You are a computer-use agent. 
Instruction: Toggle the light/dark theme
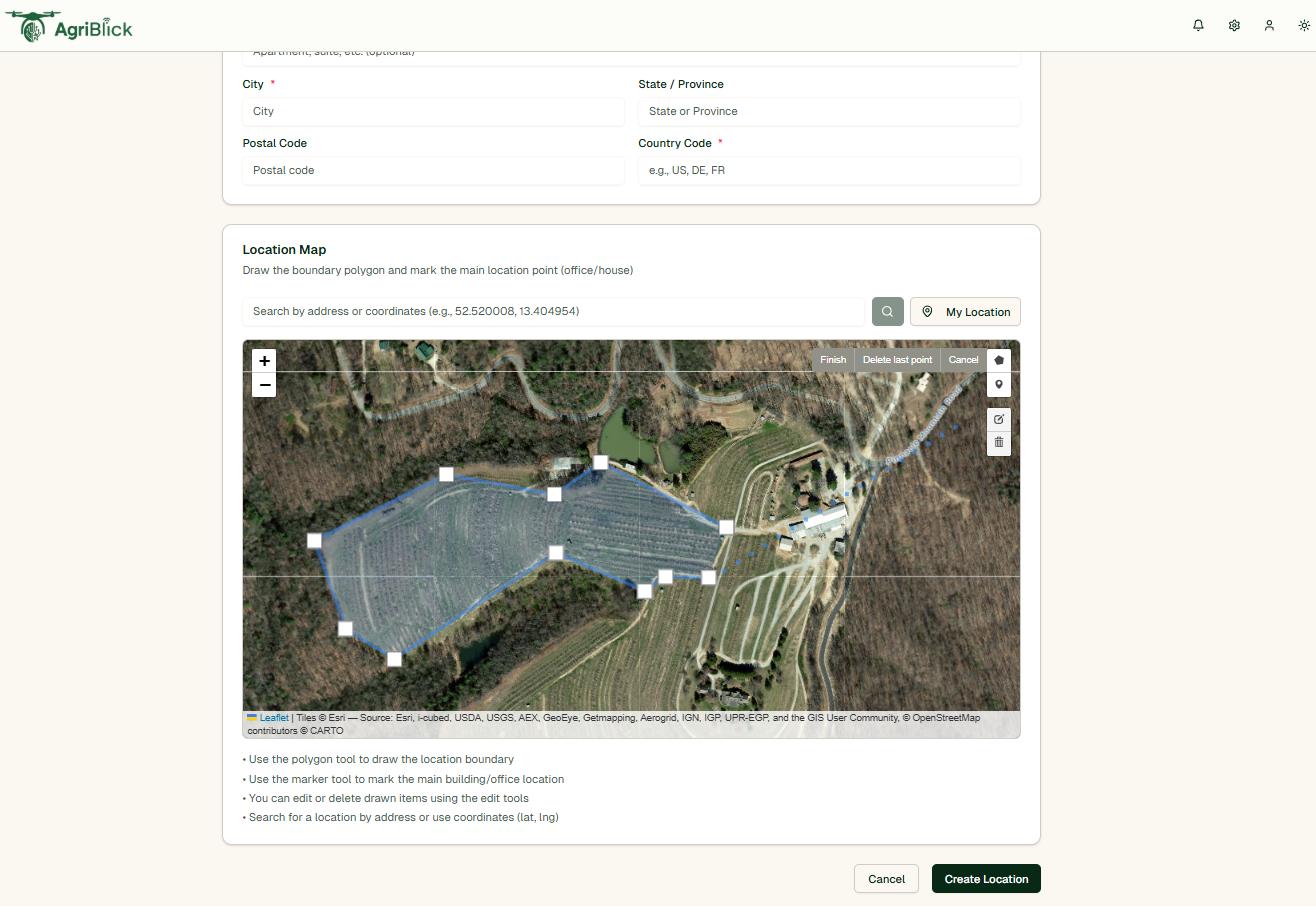coord(1303,25)
